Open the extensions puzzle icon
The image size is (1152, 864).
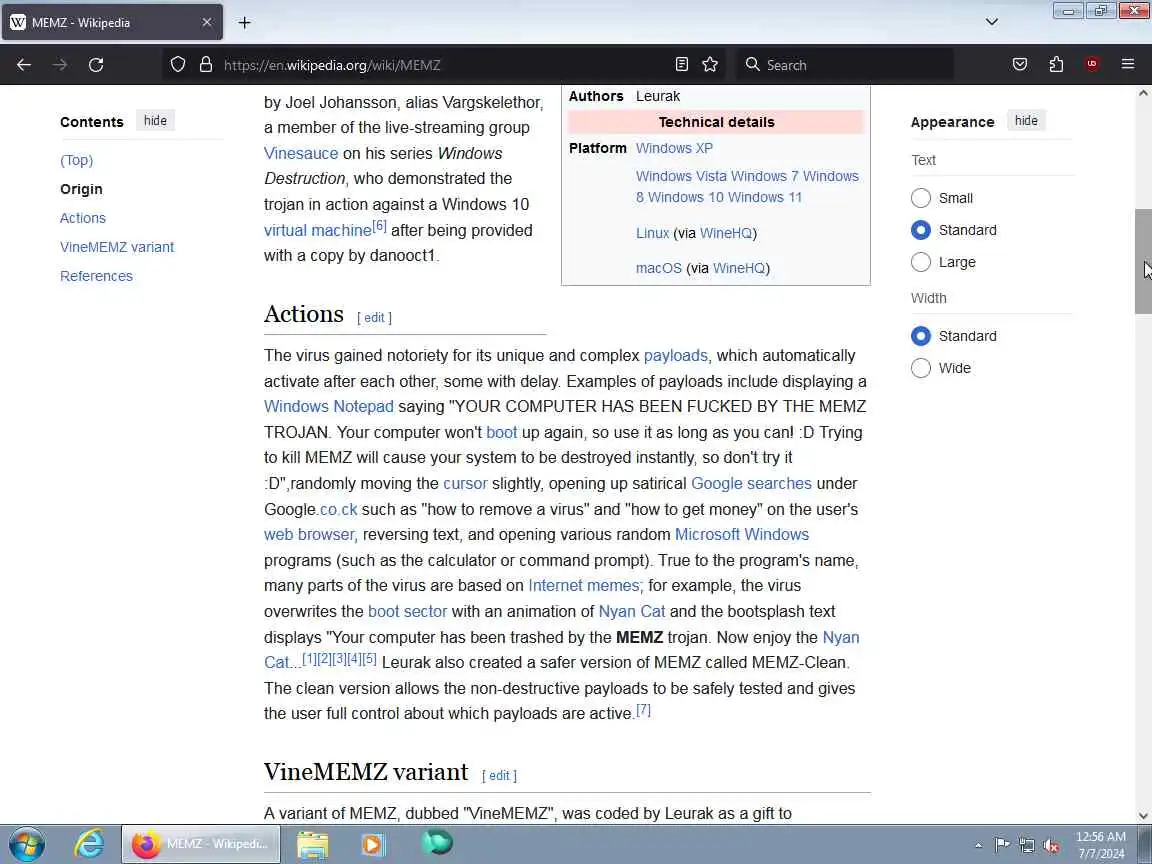point(1056,65)
